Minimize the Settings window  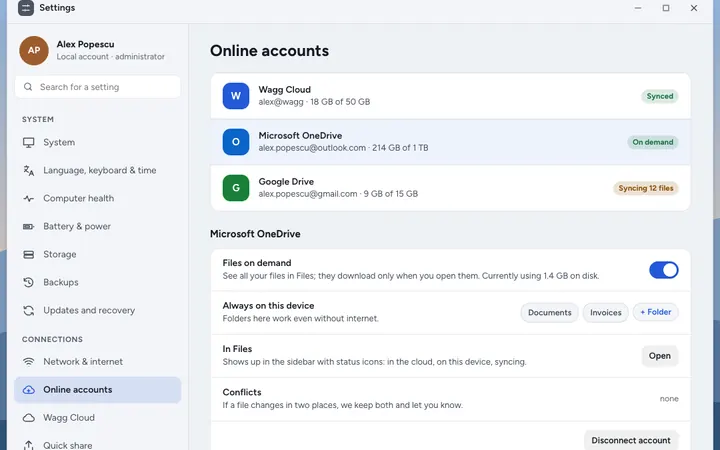coord(638,8)
